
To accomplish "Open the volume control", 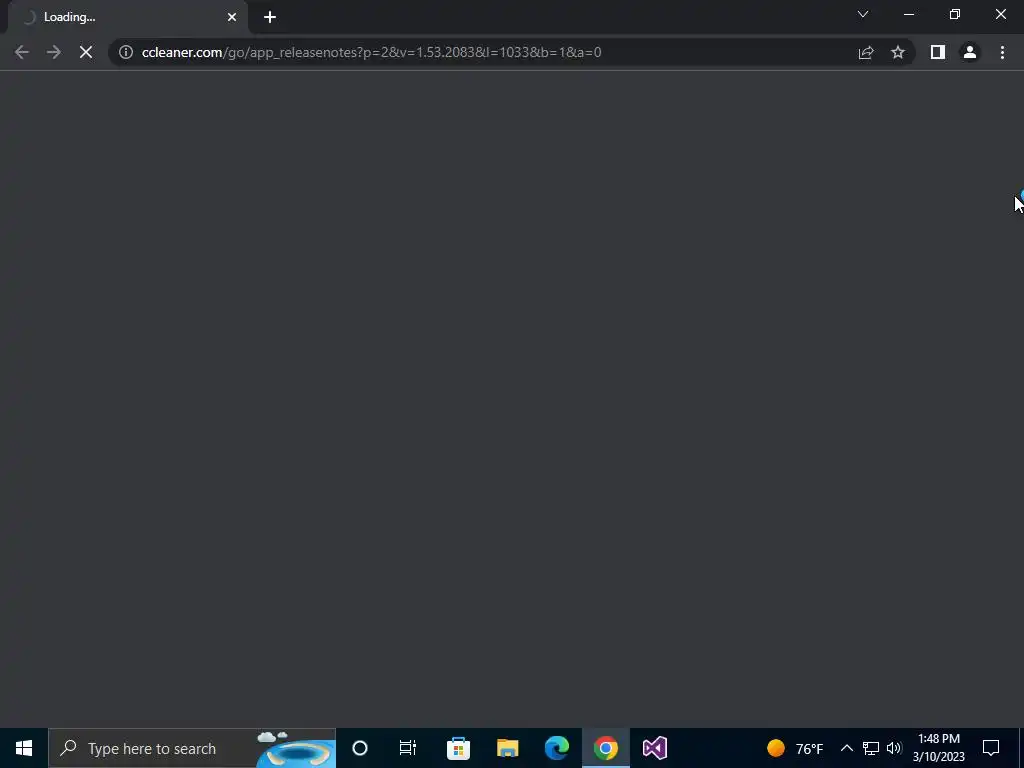I will 894,748.
